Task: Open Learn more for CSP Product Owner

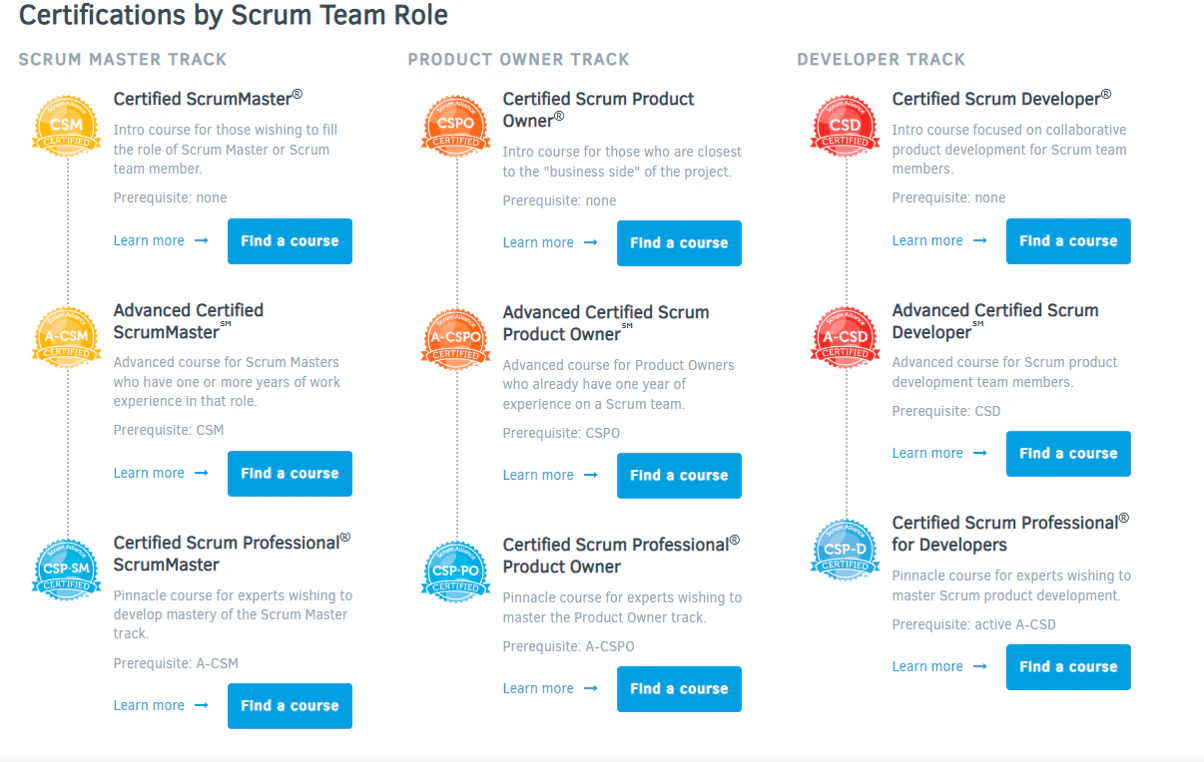Action: [550, 689]
